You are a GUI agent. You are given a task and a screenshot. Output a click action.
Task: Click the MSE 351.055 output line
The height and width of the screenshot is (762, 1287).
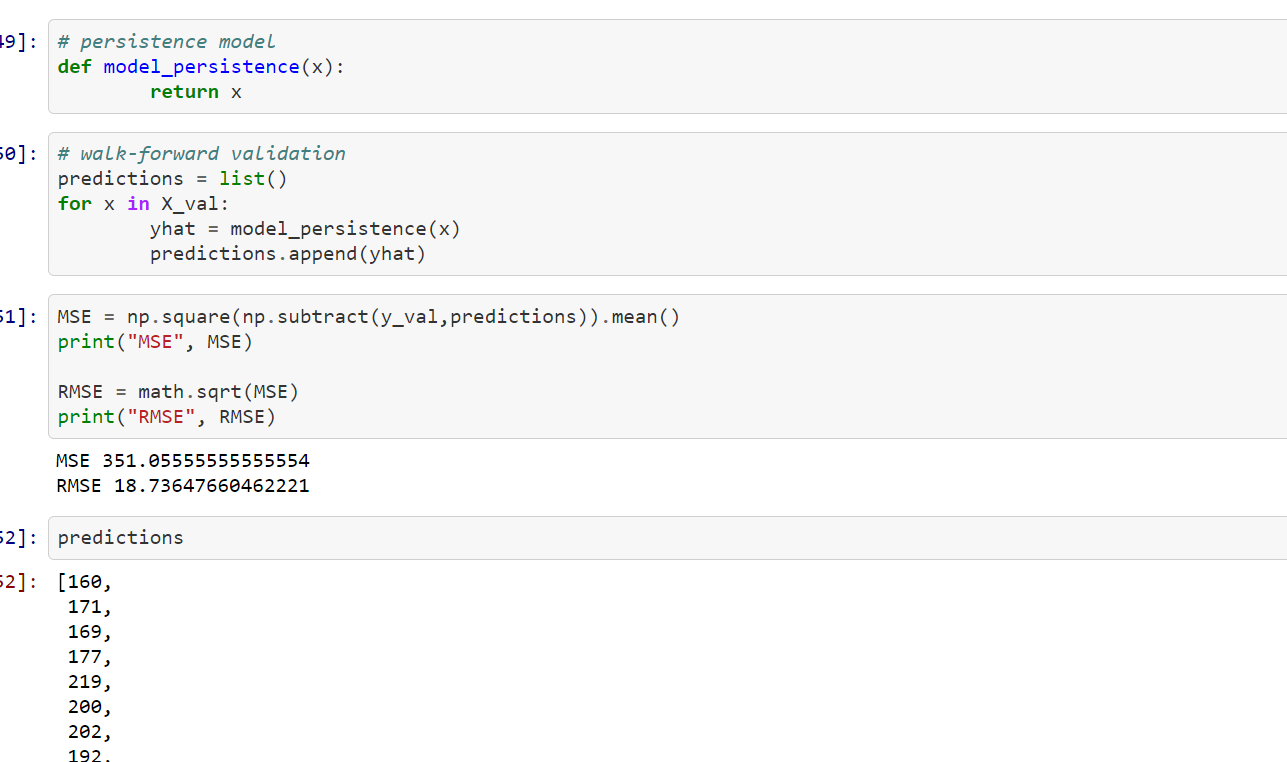(181, 460)
